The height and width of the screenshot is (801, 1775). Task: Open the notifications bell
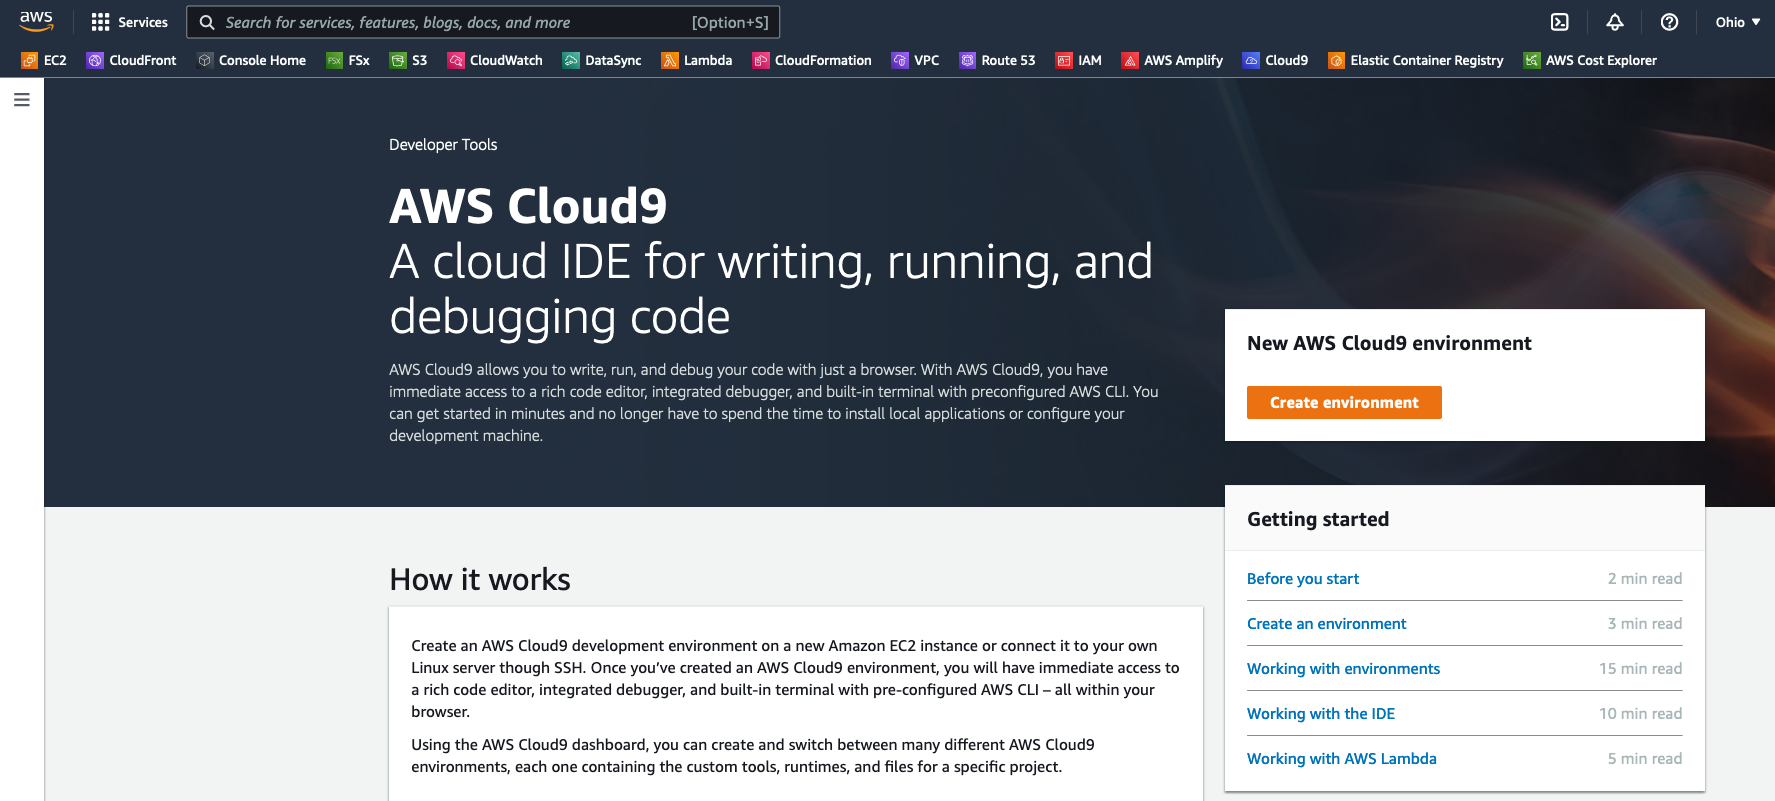pos(1615,22)
